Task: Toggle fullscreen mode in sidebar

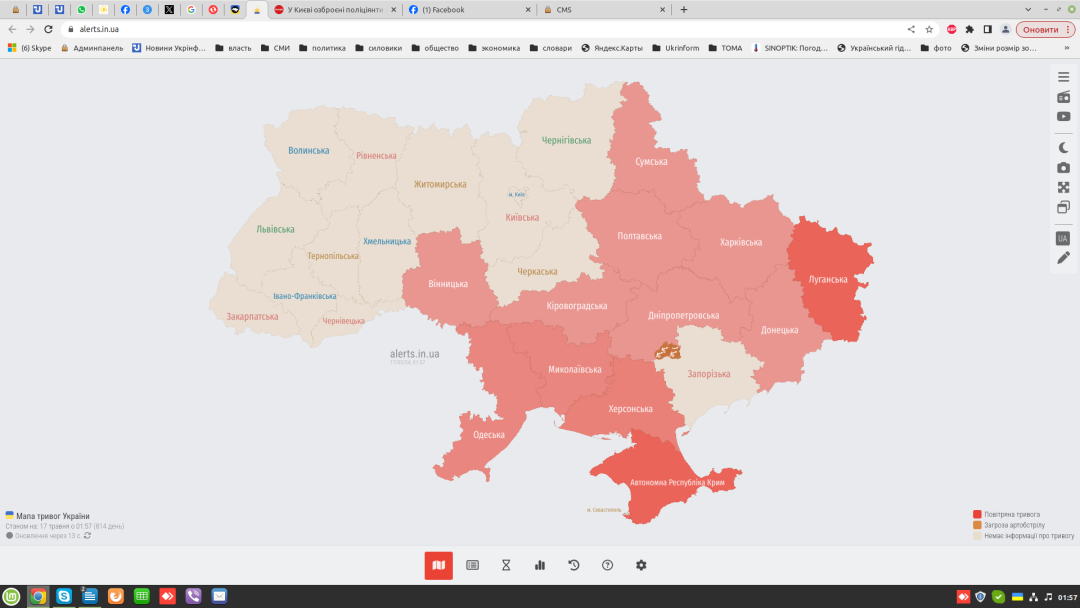Action: pos(1063,186)
